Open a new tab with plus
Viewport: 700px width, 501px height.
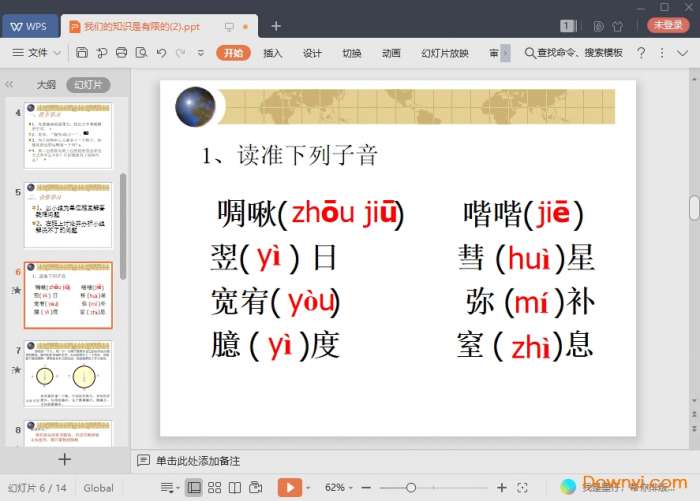[276, 26]
